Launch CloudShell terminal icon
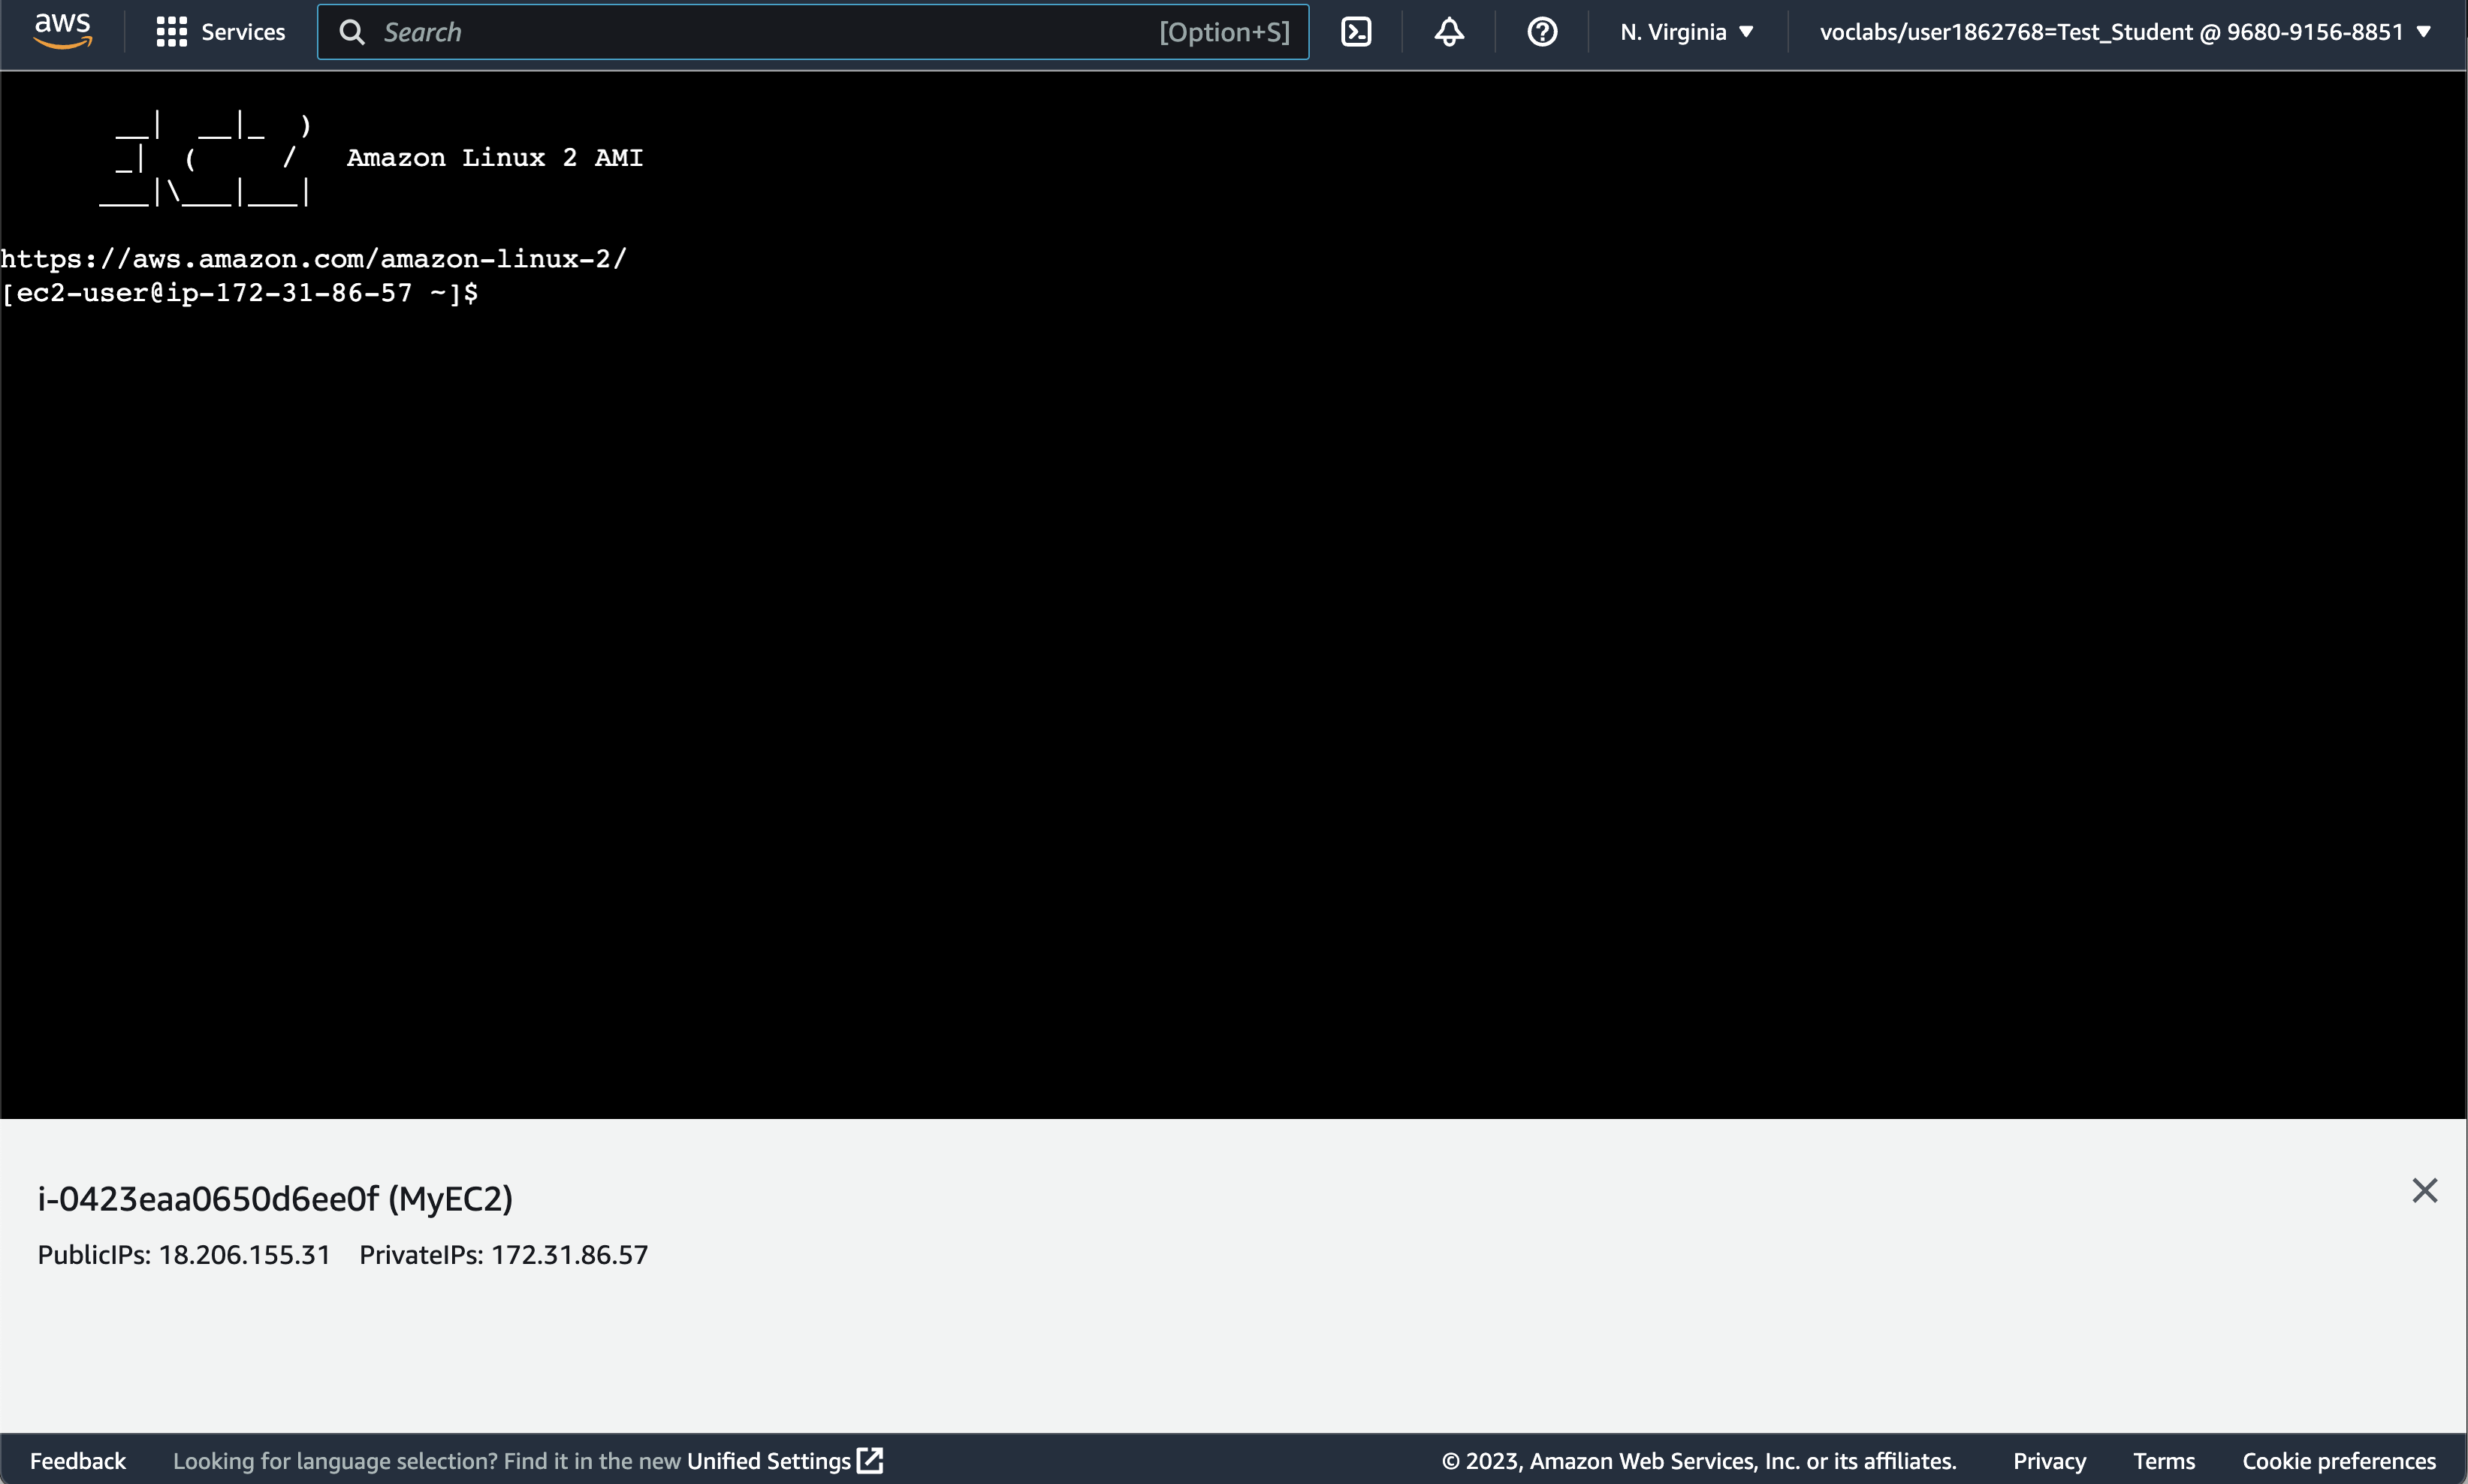2468x1484 pixels. coord(1355,32)
